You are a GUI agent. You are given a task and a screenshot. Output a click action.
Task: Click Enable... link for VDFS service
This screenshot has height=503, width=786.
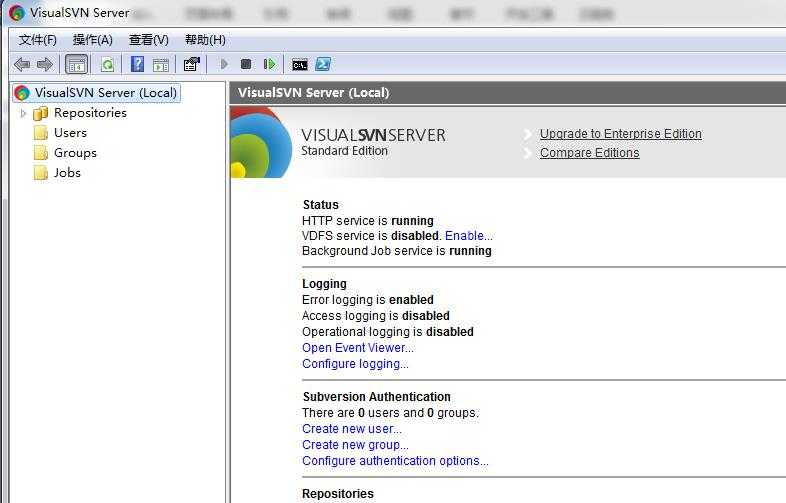click(x=469, y=236)
